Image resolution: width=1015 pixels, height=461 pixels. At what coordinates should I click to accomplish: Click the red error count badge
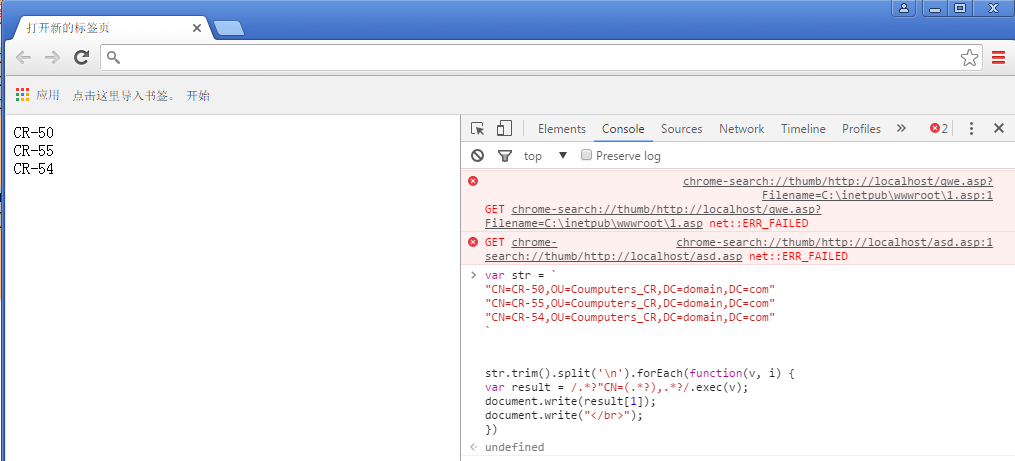(939, 128)
